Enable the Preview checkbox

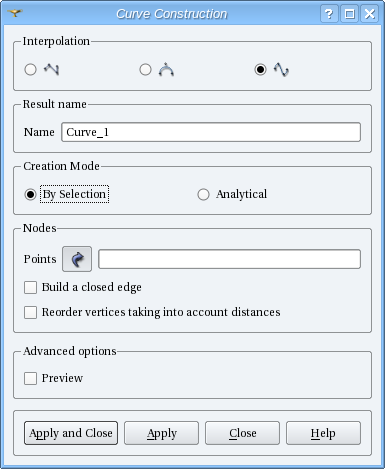(30, 378)
